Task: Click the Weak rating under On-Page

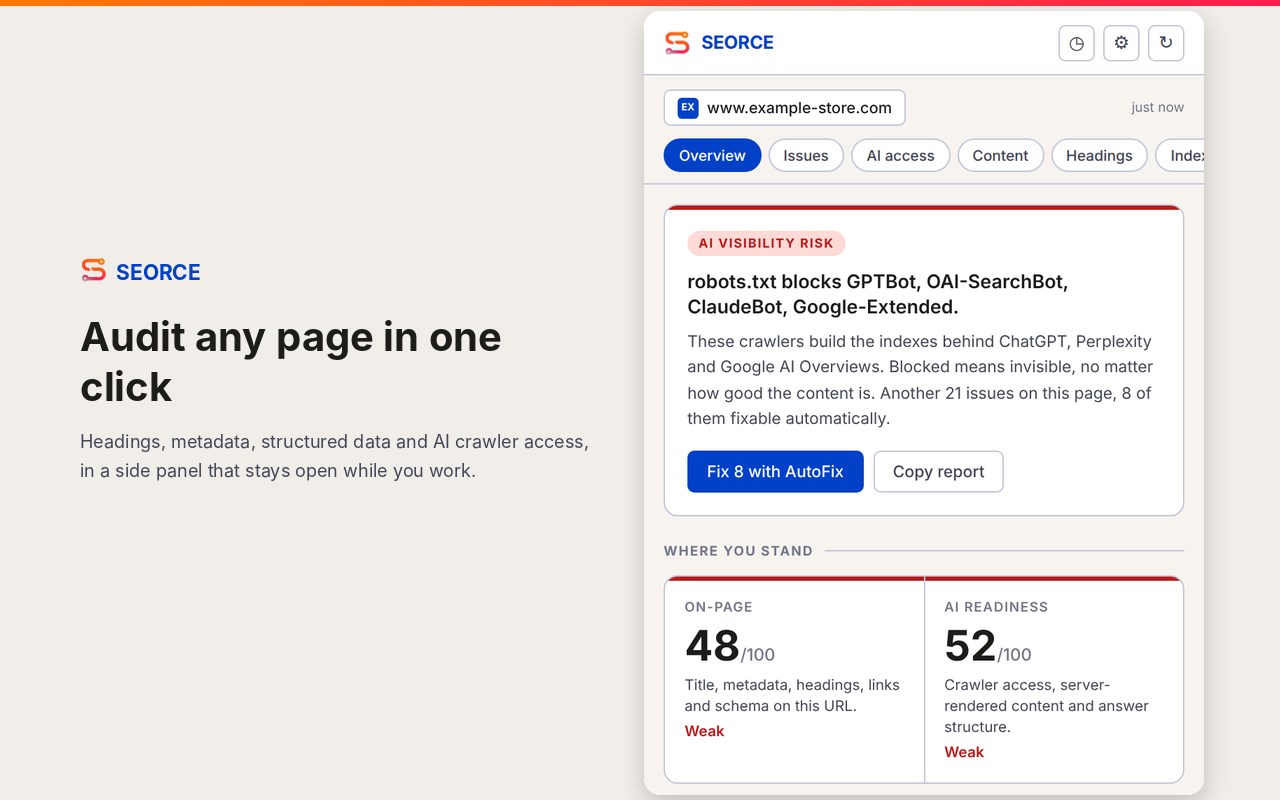Action: (x=704, y=731)
